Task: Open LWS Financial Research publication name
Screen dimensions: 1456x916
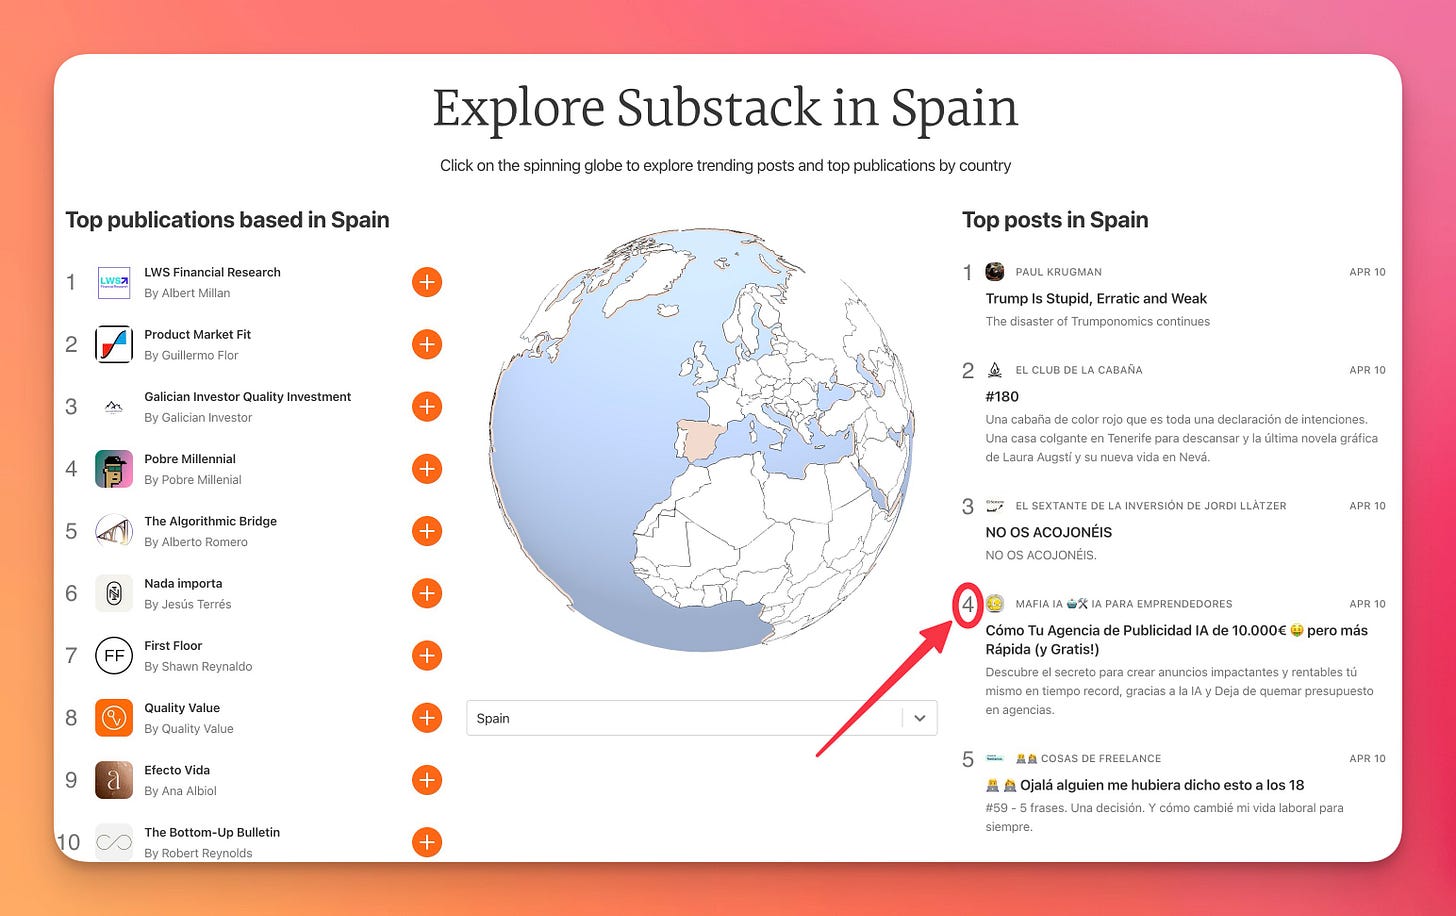Action: [x=212, y=272]
